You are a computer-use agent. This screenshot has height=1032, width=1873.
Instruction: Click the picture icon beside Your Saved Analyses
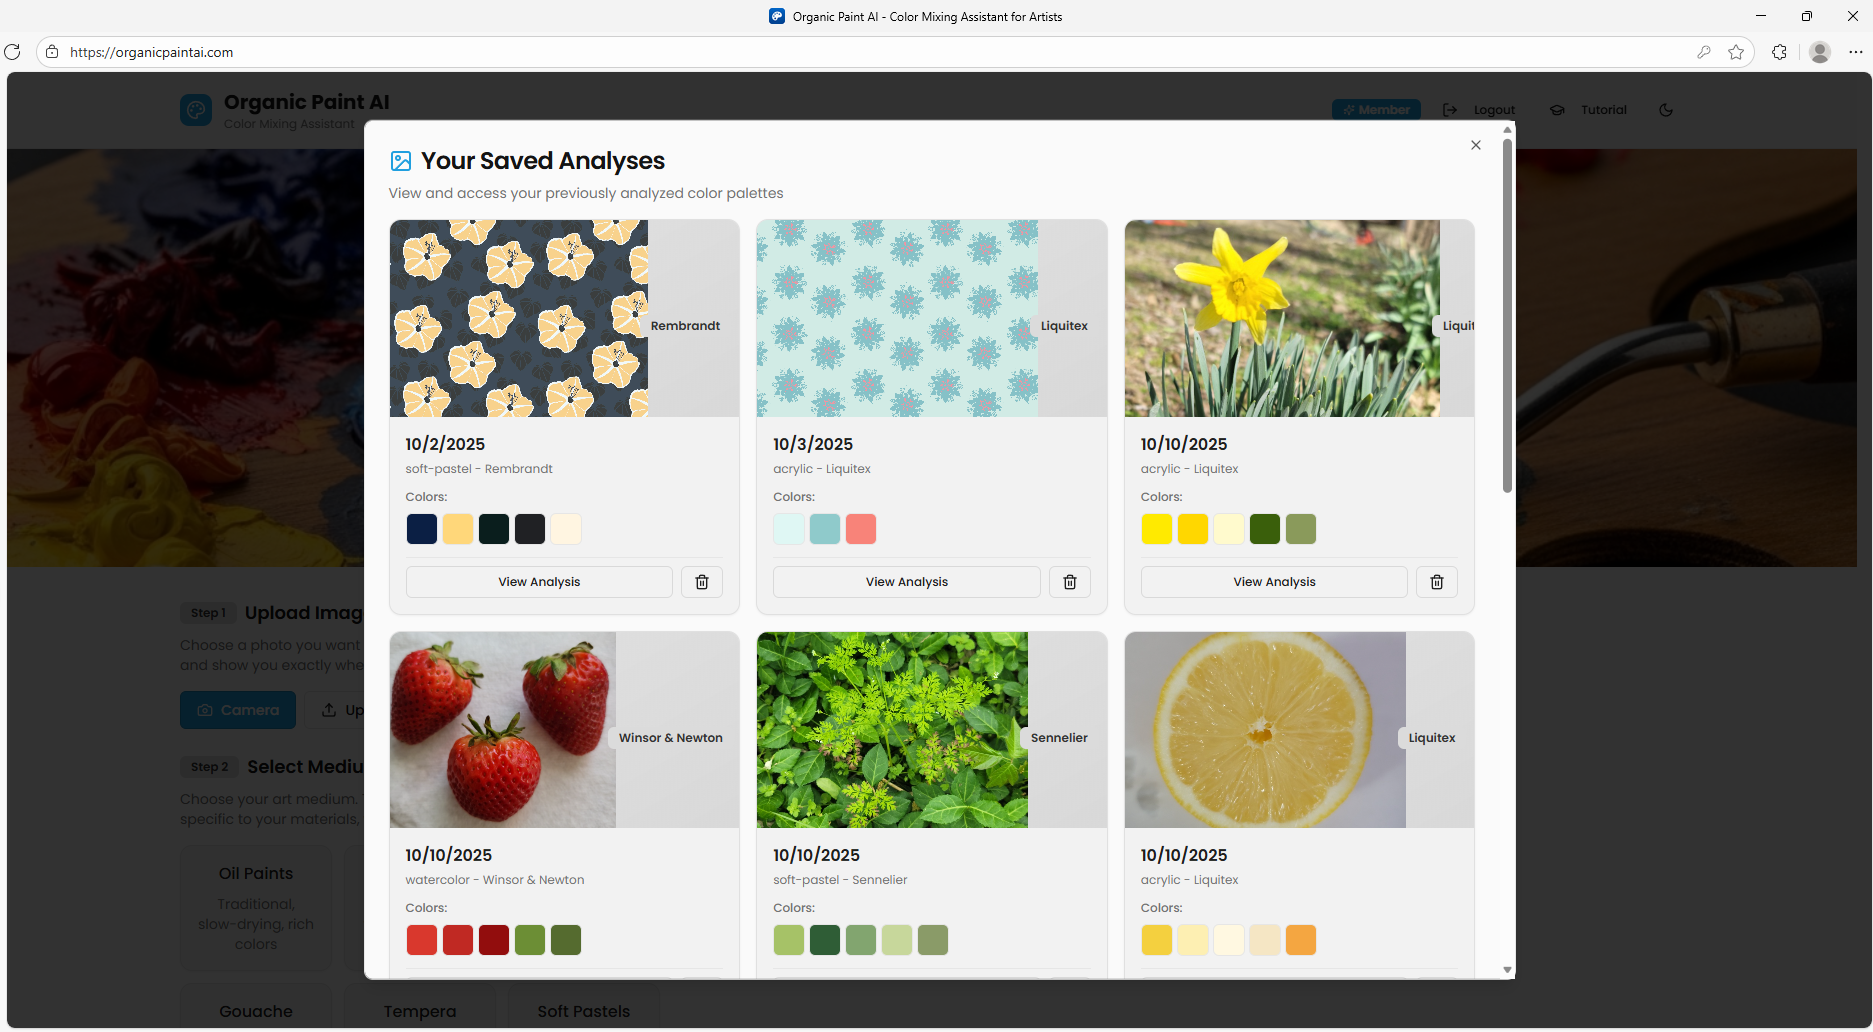click(401, 160)
